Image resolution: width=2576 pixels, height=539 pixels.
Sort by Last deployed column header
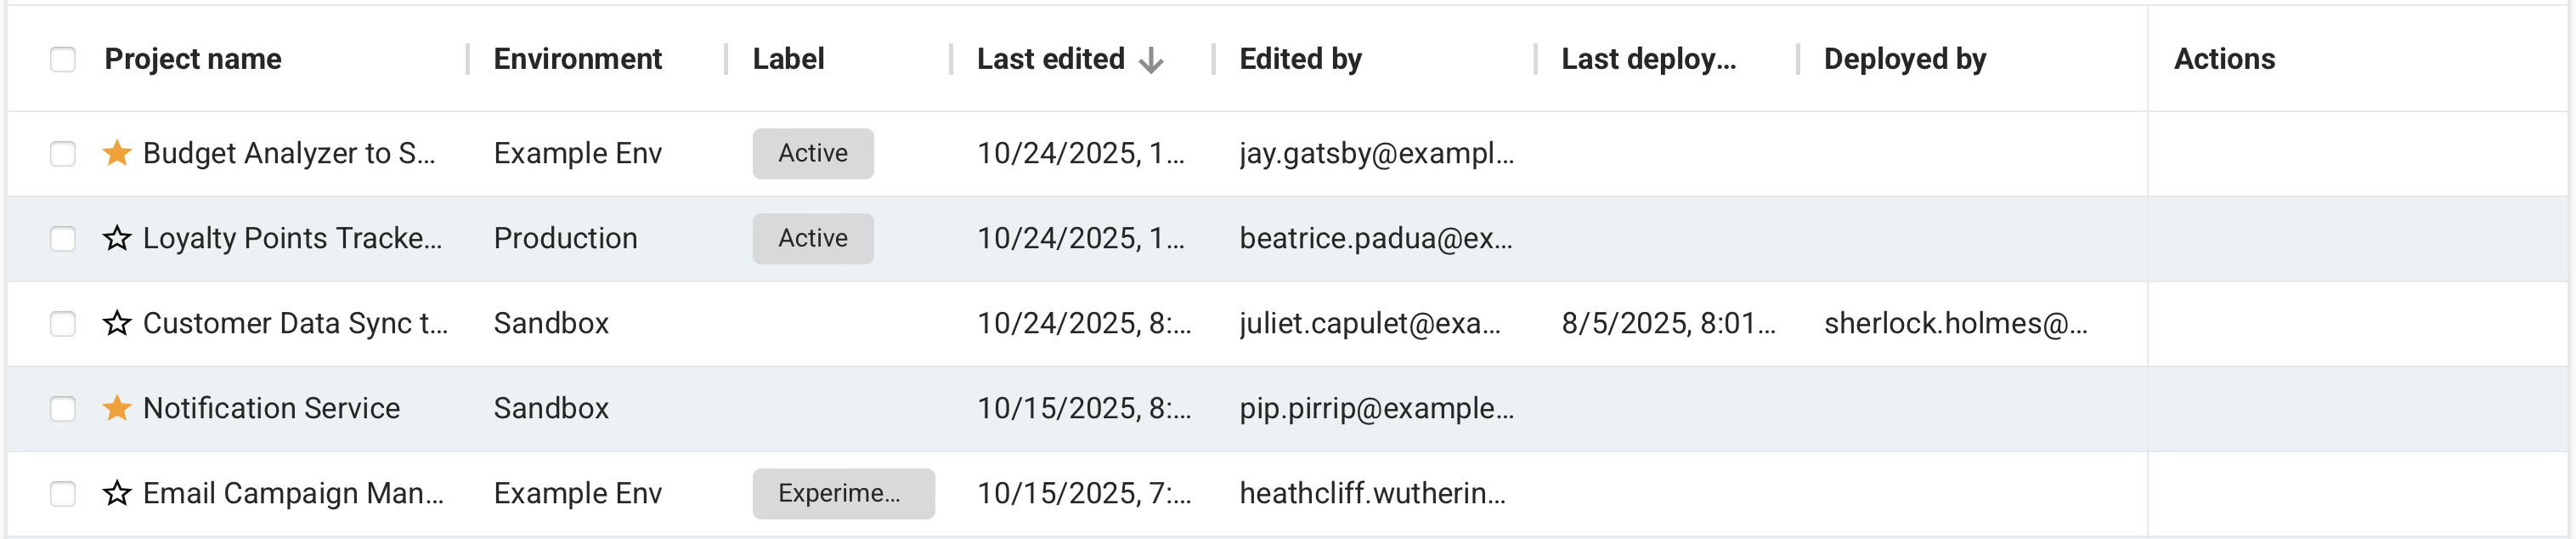1648,59
